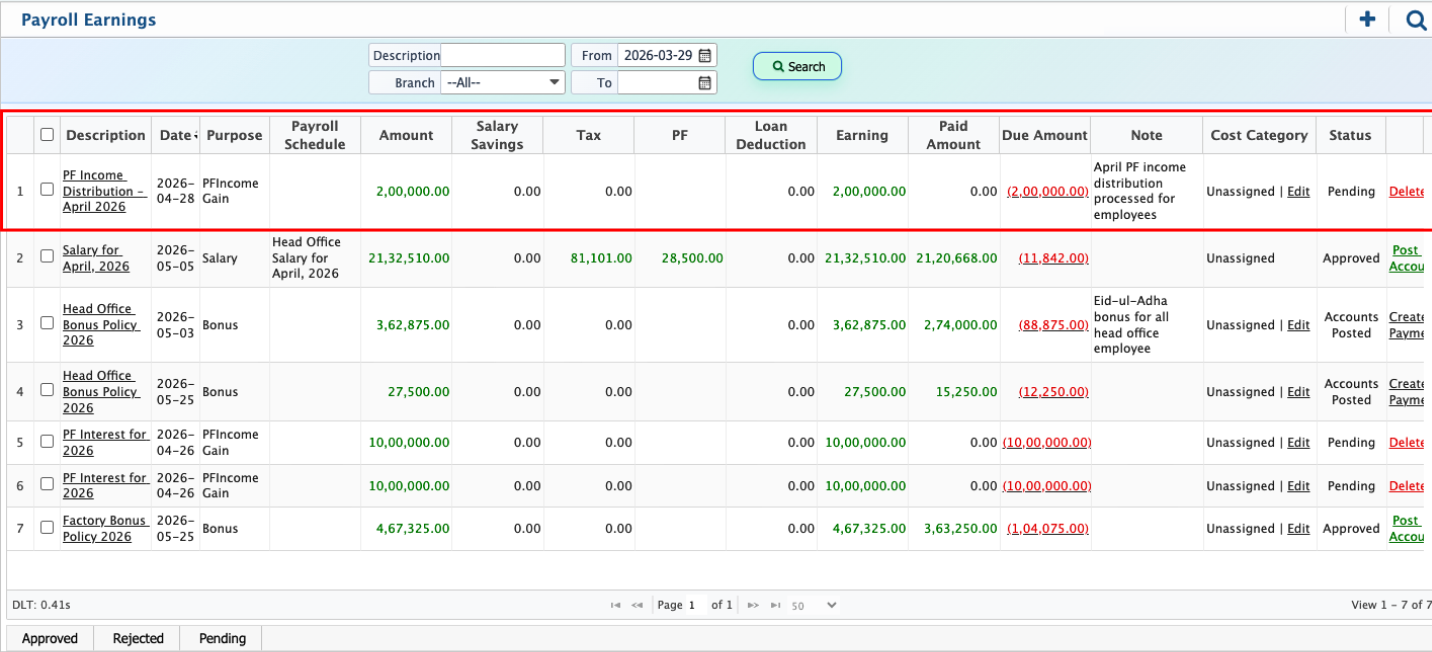1432x652 pixels.
Task: Check the Salary for April, 2026 row
Action: tap(47, 257)
